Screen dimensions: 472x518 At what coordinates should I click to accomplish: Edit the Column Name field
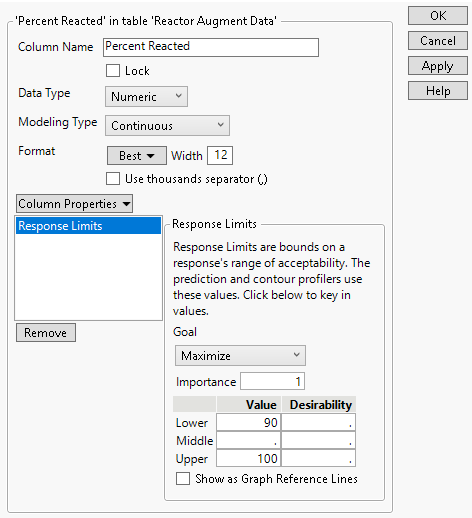[x=211, y=47]
